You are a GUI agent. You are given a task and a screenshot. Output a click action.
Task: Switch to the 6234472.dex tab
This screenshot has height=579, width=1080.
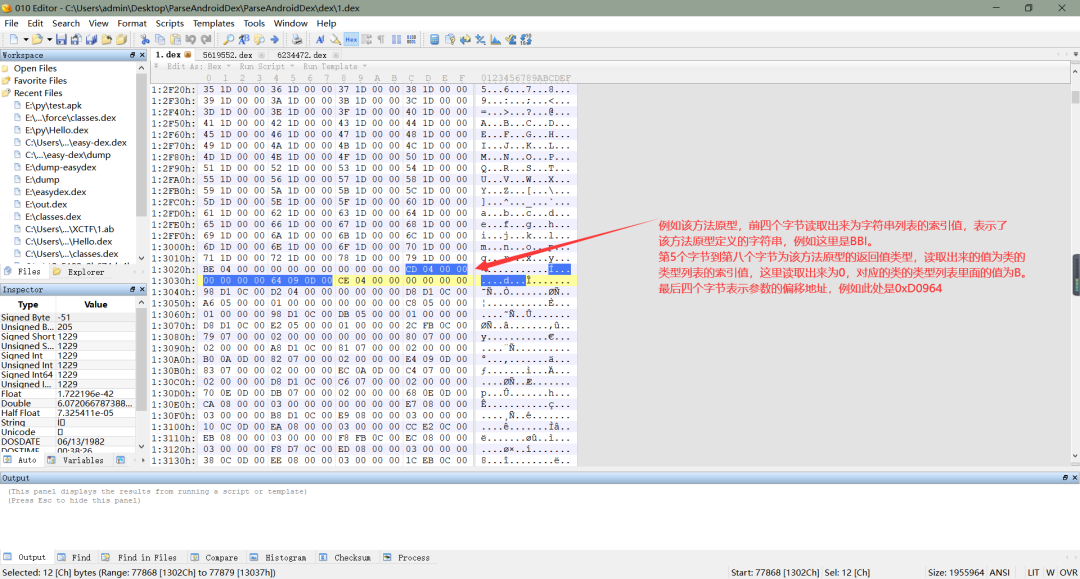pyautogui.click(x=302, y=55)
